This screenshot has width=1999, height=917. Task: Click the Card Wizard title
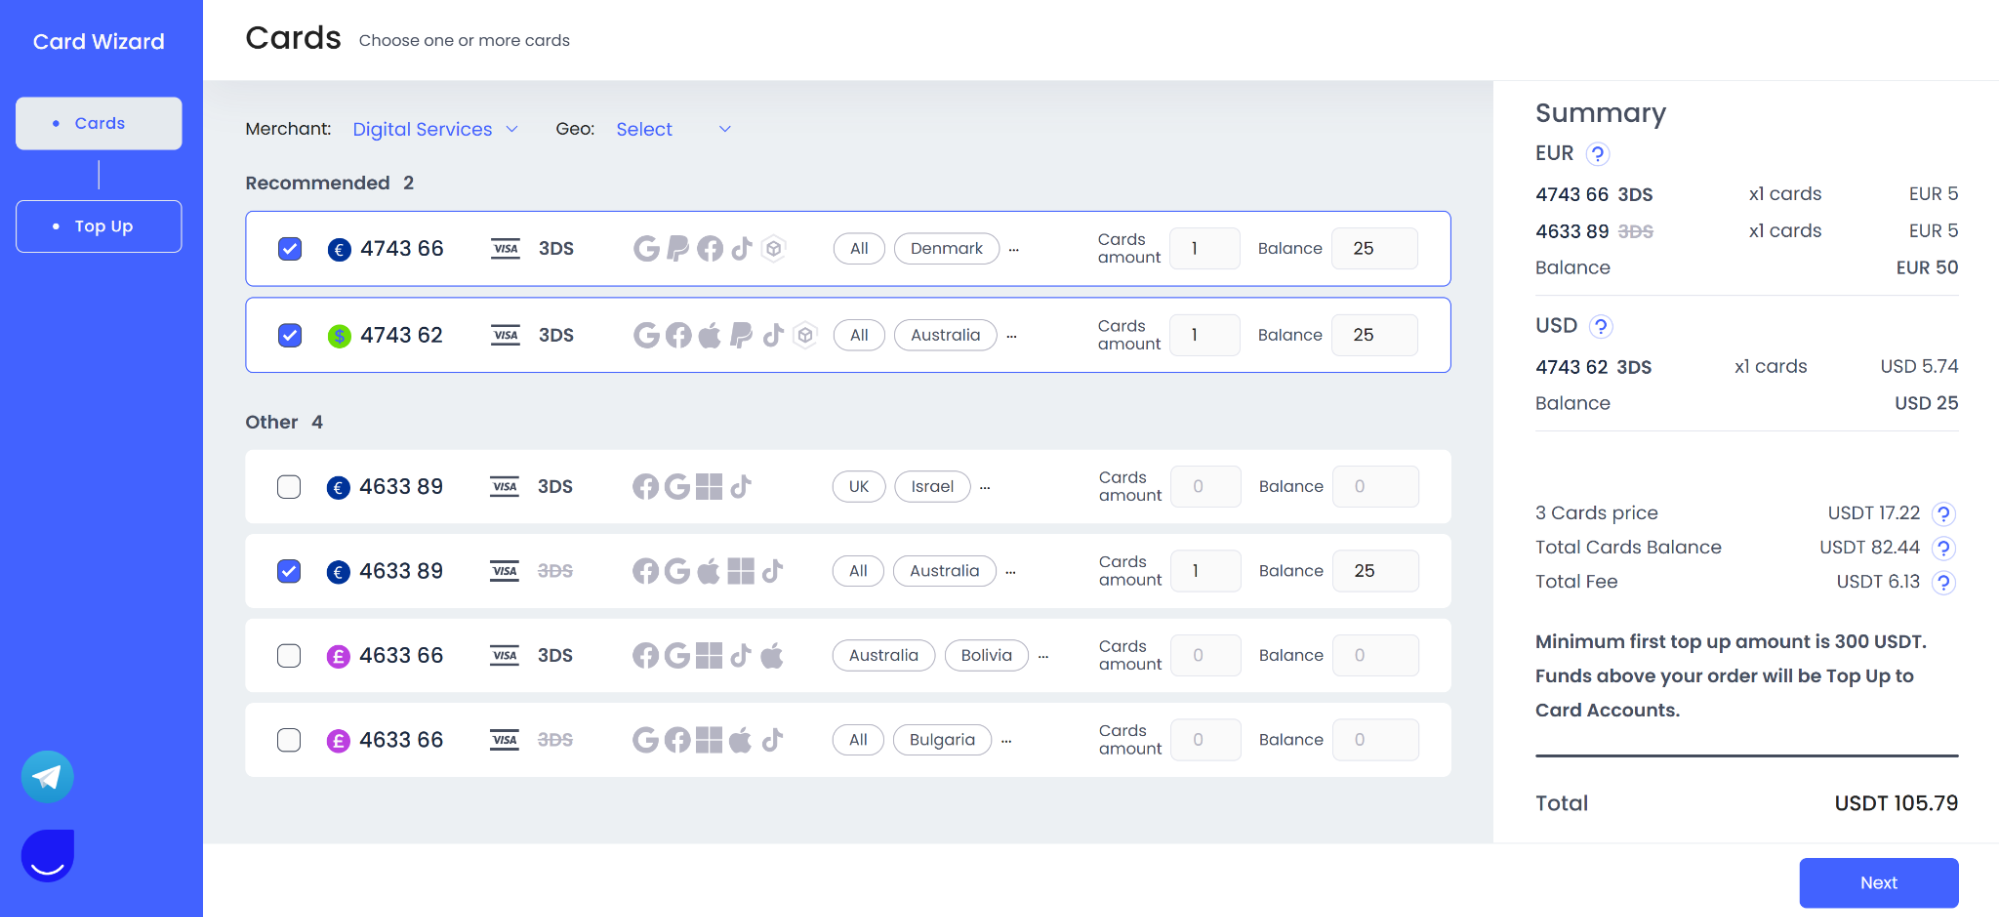point(99,42)
